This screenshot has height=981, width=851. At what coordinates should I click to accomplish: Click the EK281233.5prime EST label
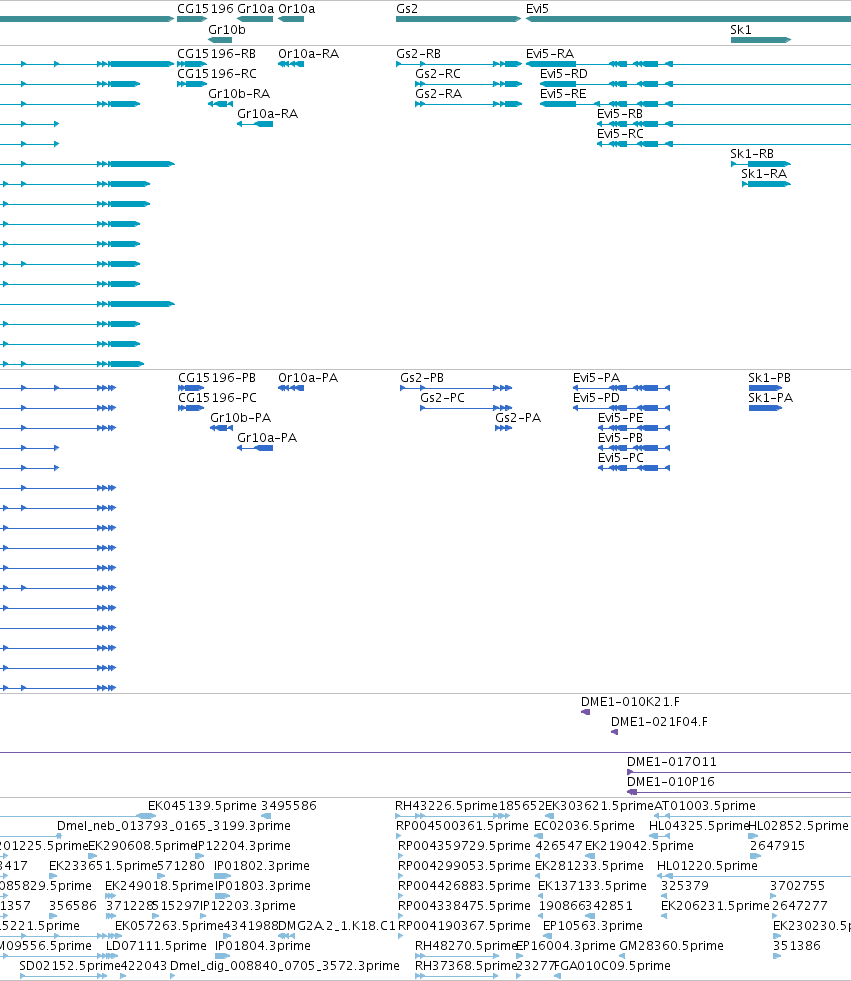[x=589, y=866]
